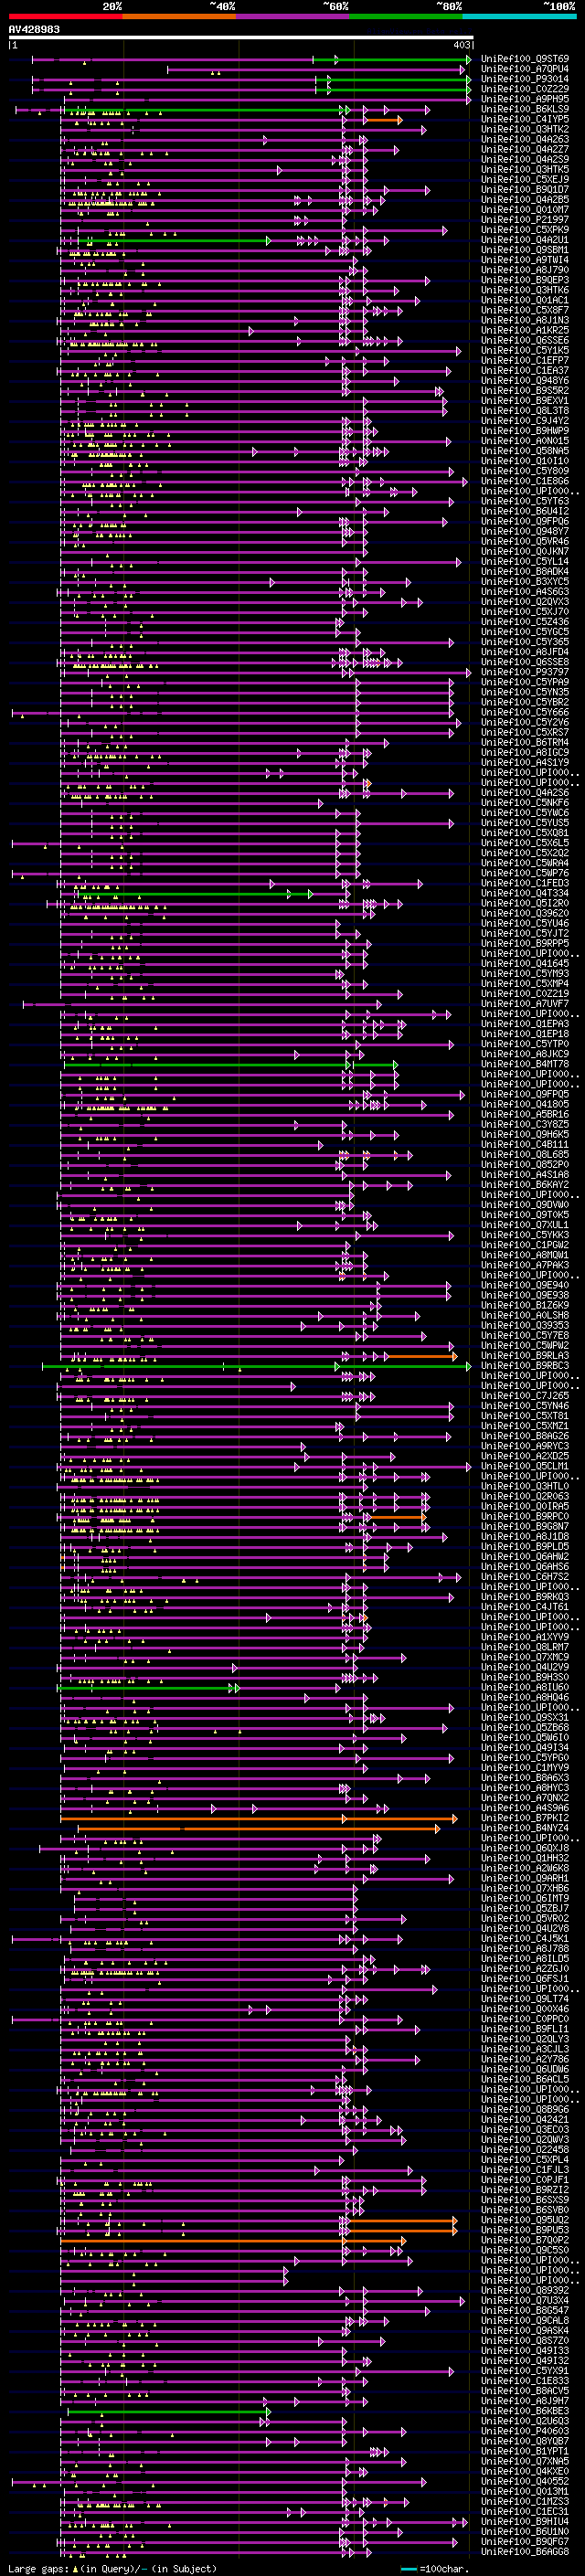585x2576 pixels.
Task: Open hit UniRef100_B6KLS9
Action: (525, 109)
